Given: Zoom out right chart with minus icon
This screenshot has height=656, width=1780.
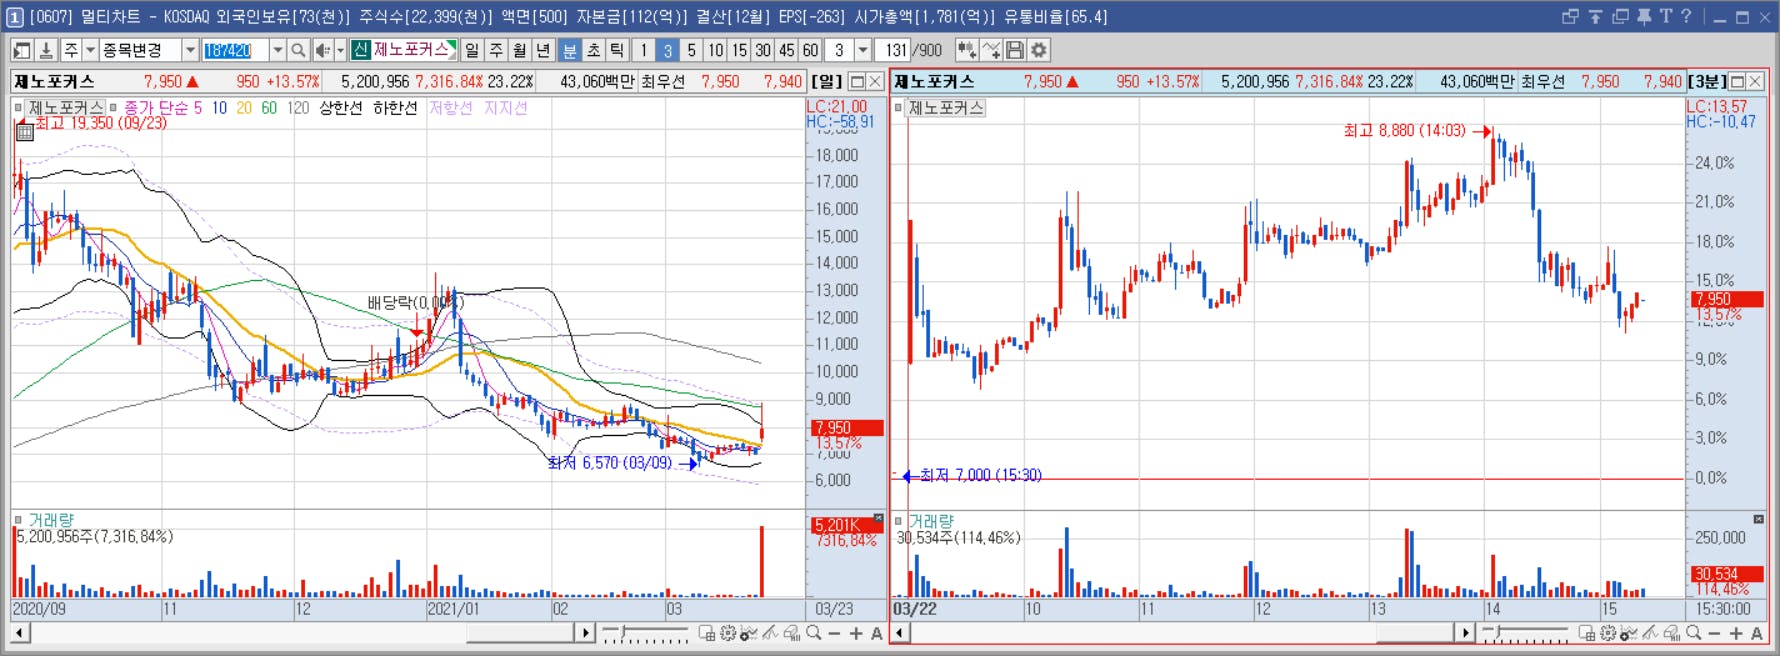Looking at the screenshot, I should (x=1714, y=633).
